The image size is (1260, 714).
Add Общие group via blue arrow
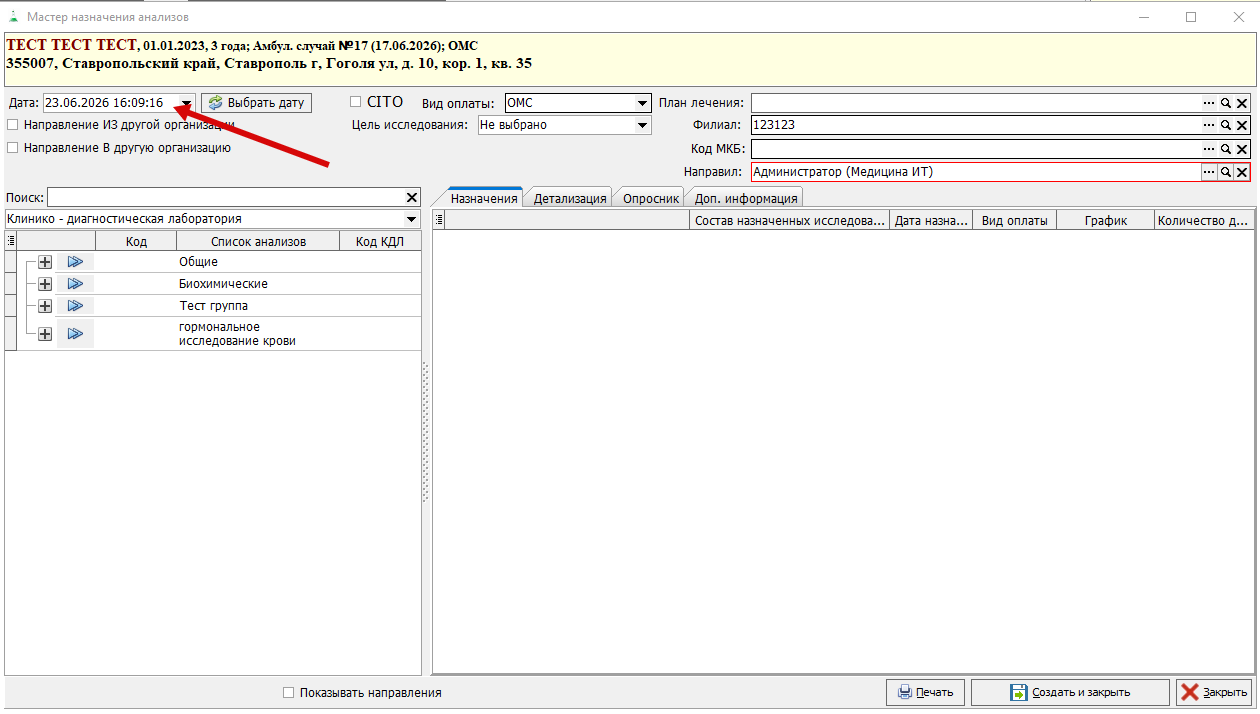pyautogui.click(x=75, y=262)
